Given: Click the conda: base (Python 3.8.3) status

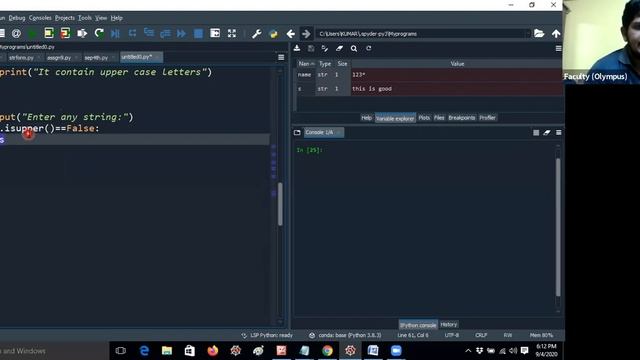Looking at the screenshot, I should click(x=345, y=335).
